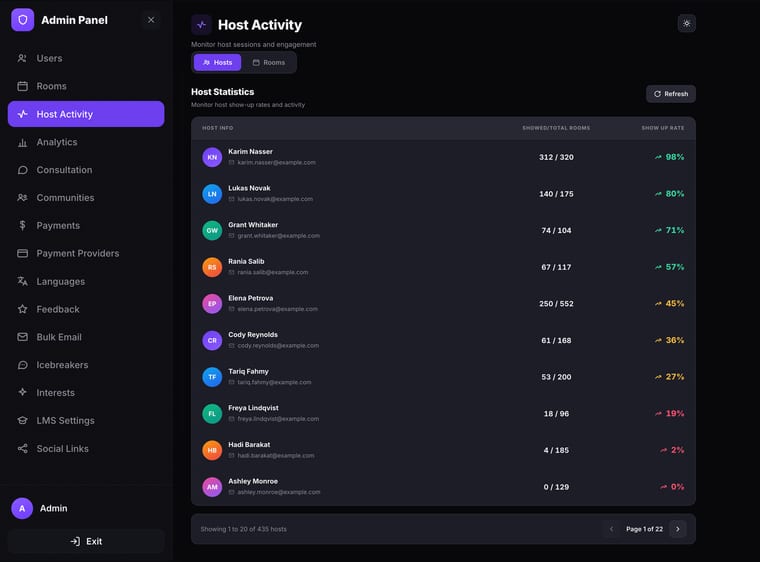Click Grant Whitaker's GW avatar
The height and width of the screenshot is (562, 760).
click(x=212, y=230)
